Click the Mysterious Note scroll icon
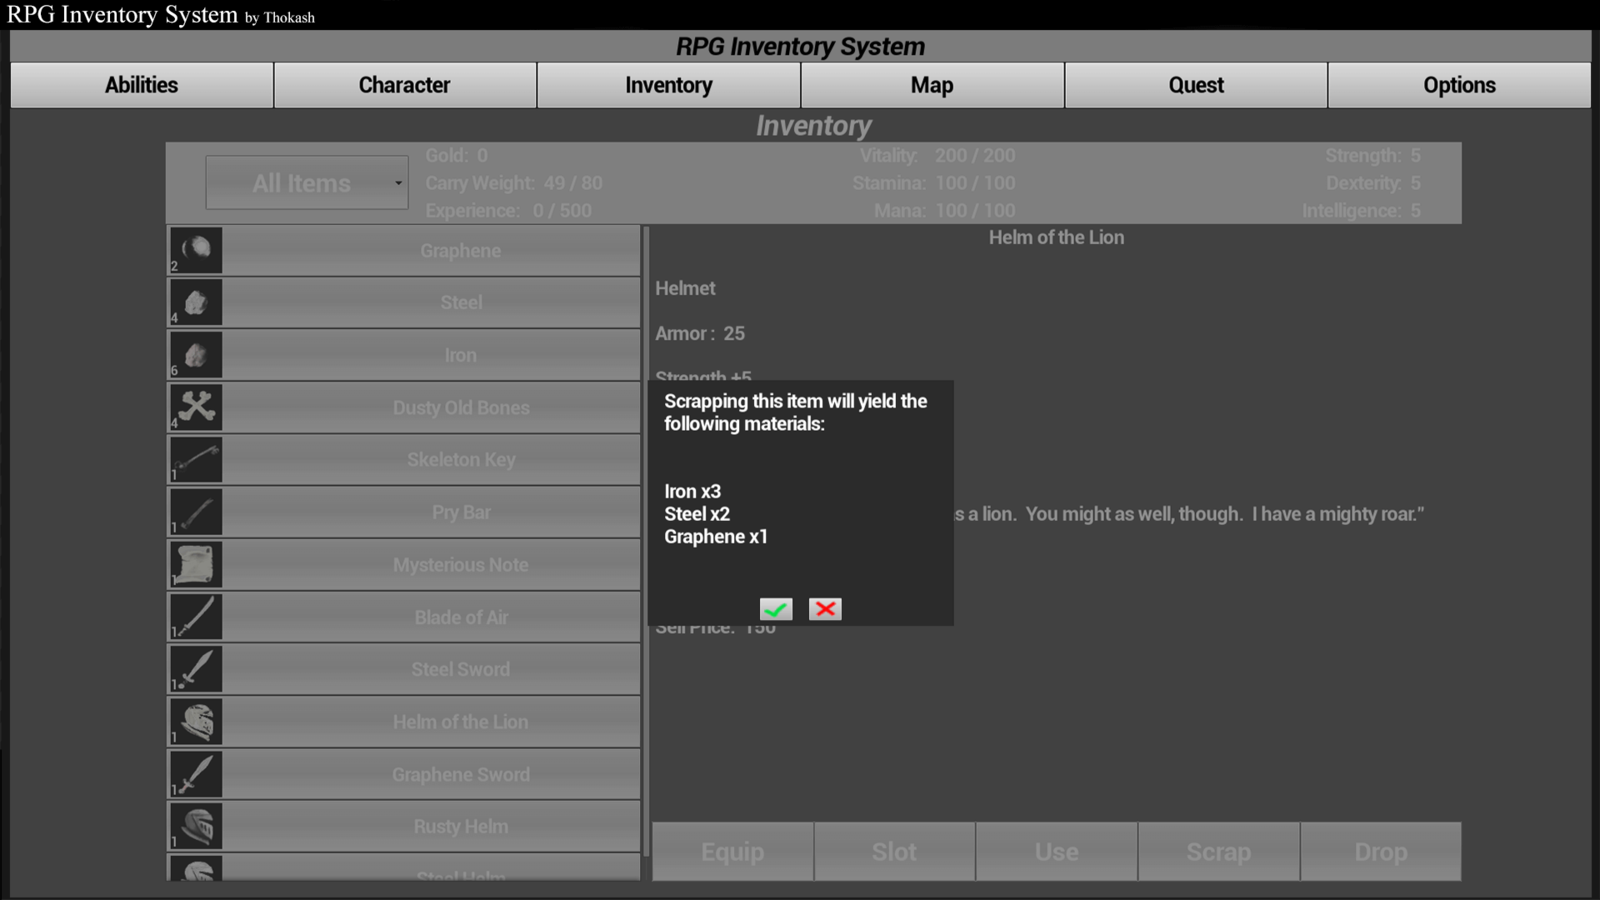The height and width of the screenshot is (900, 1600). pyautogui.click(x=195, y=563)
